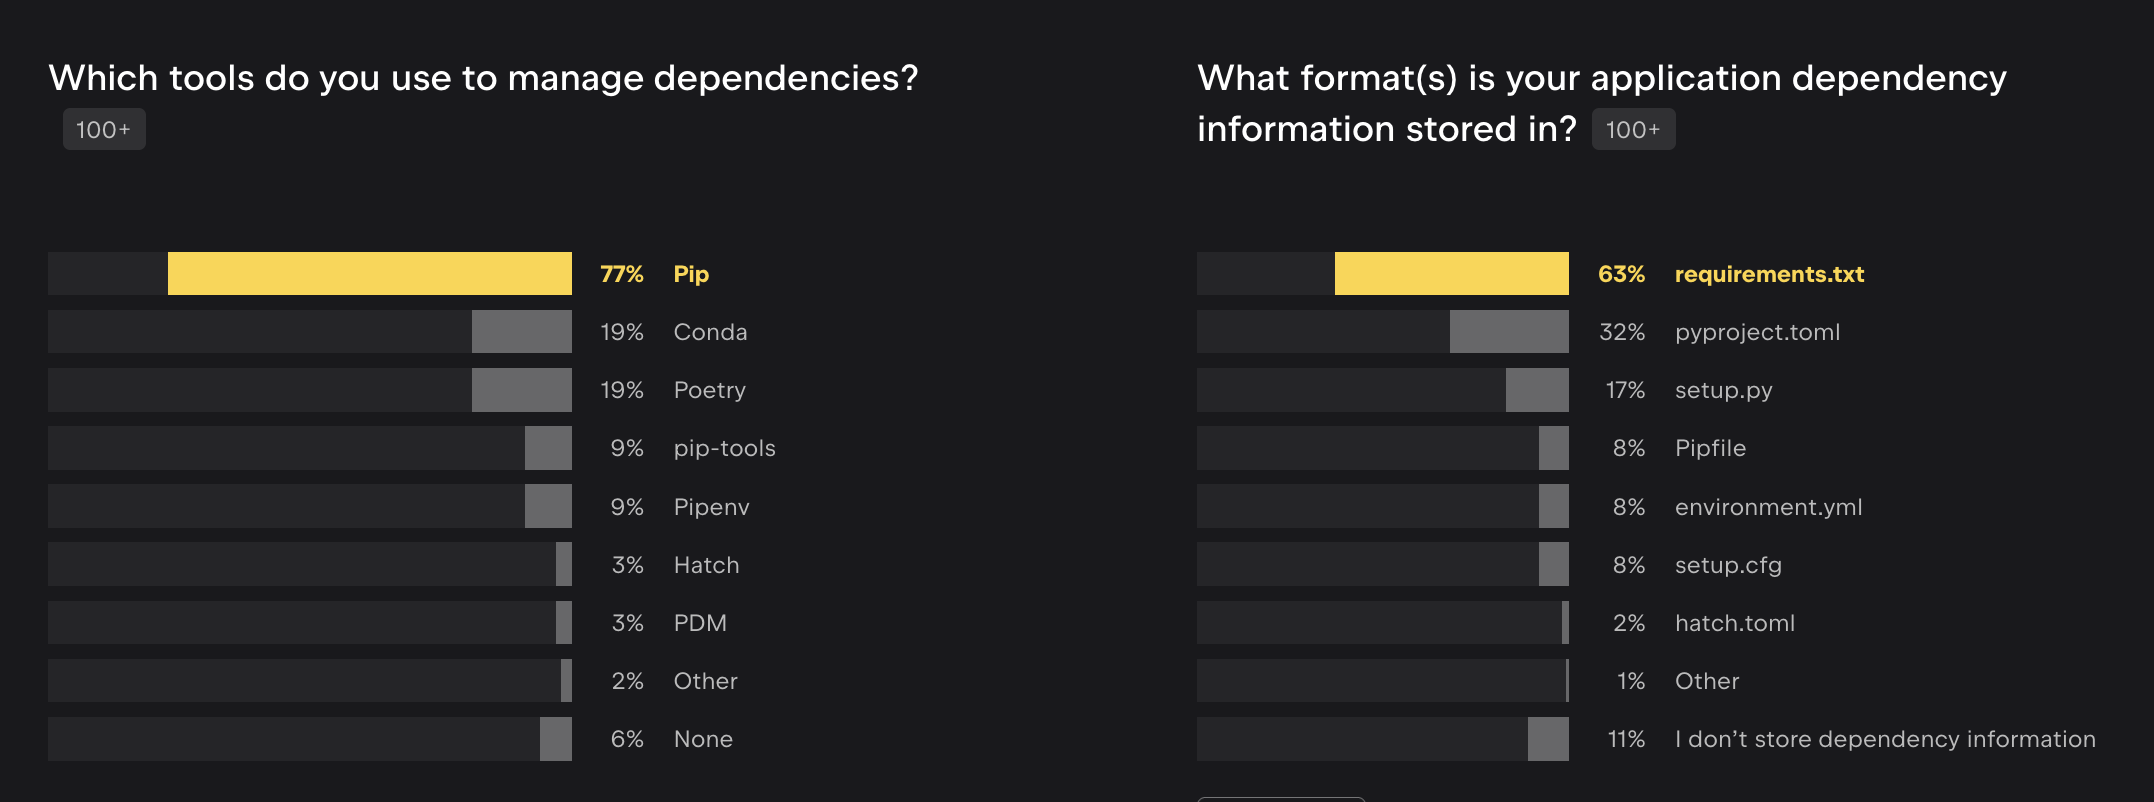Click the 77% Pip percentage value
The height and width of the screenshot is (802, 2154).
click(621, 274)
